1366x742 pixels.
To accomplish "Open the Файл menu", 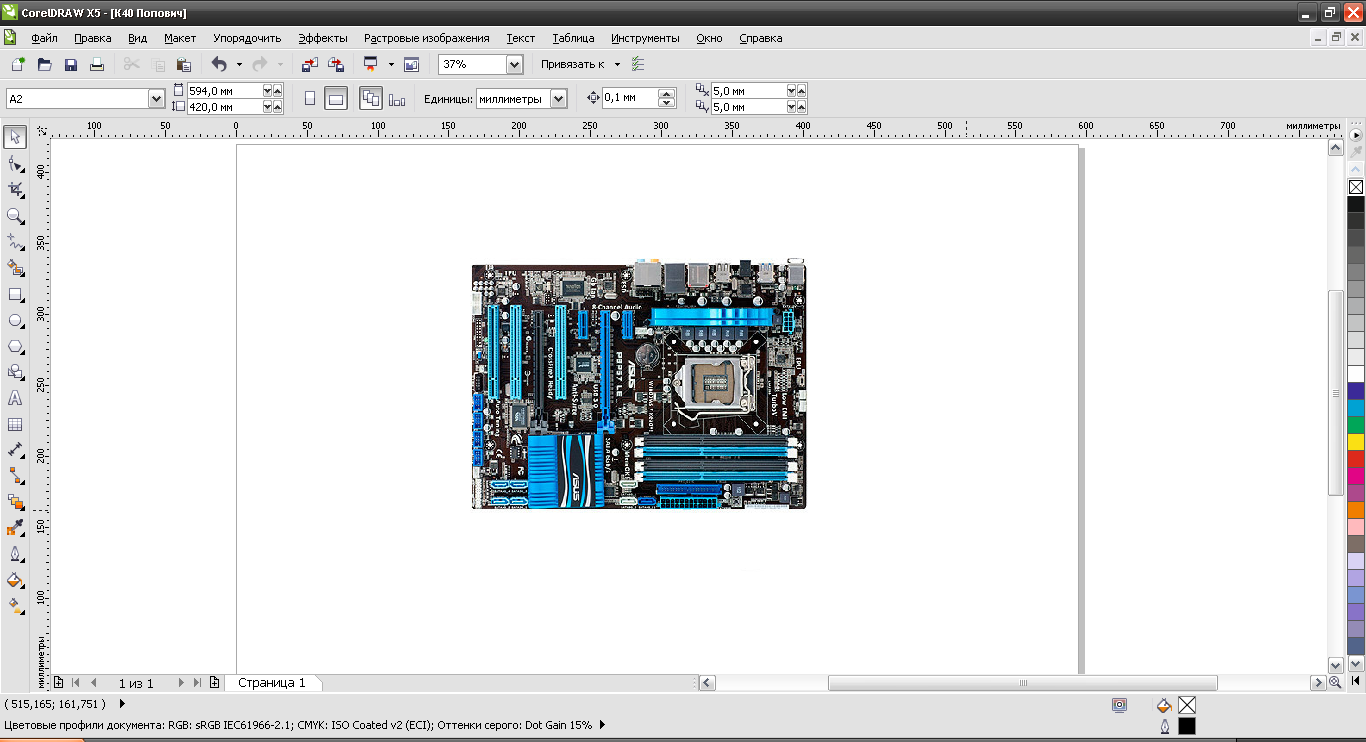I will click(x=44, y=38).
